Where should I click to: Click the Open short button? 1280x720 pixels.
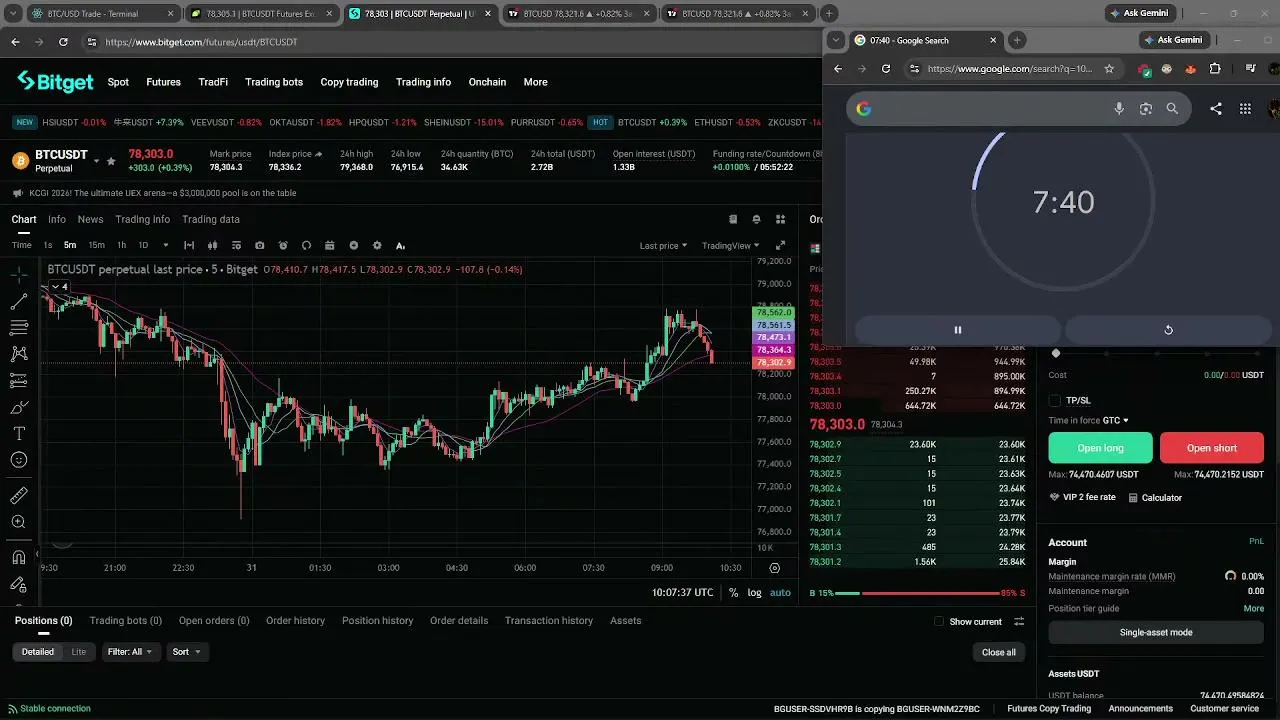pos(1212,448)
